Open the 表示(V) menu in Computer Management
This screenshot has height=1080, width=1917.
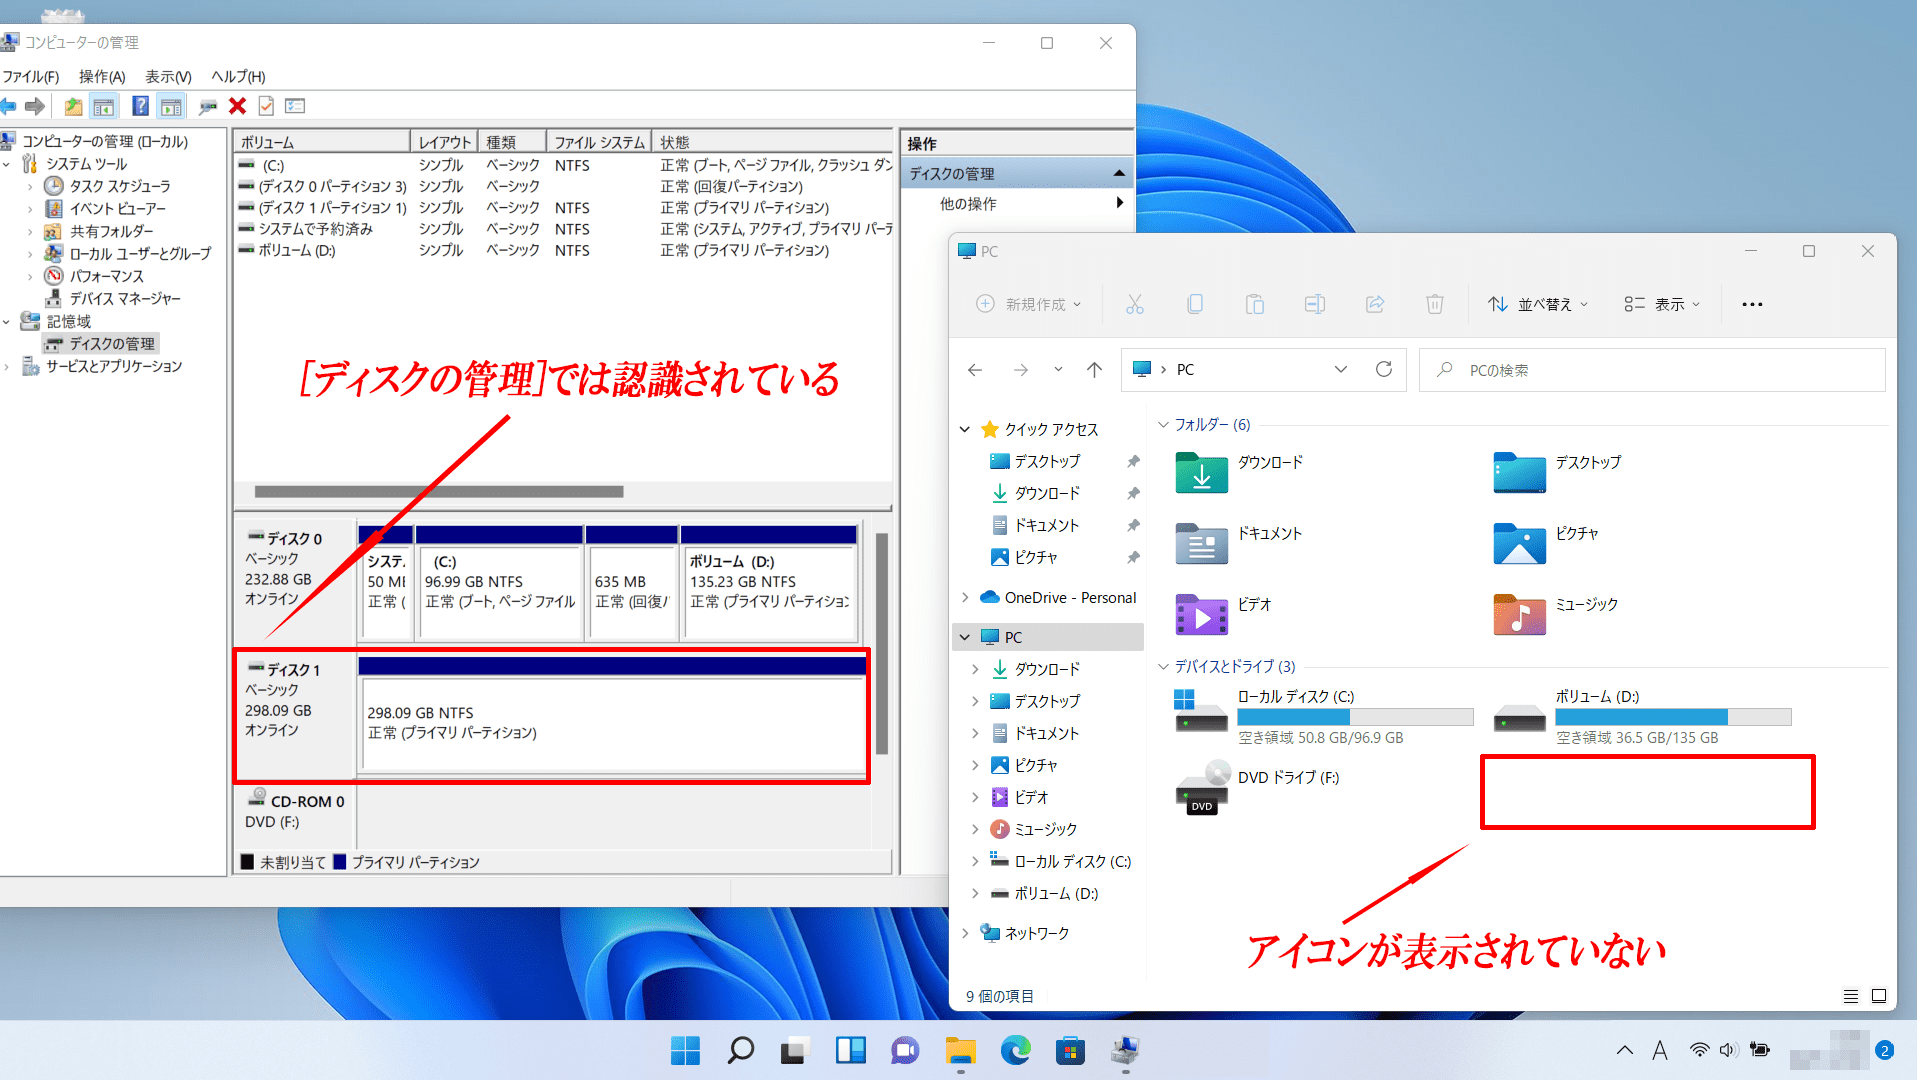click(167, 77)
